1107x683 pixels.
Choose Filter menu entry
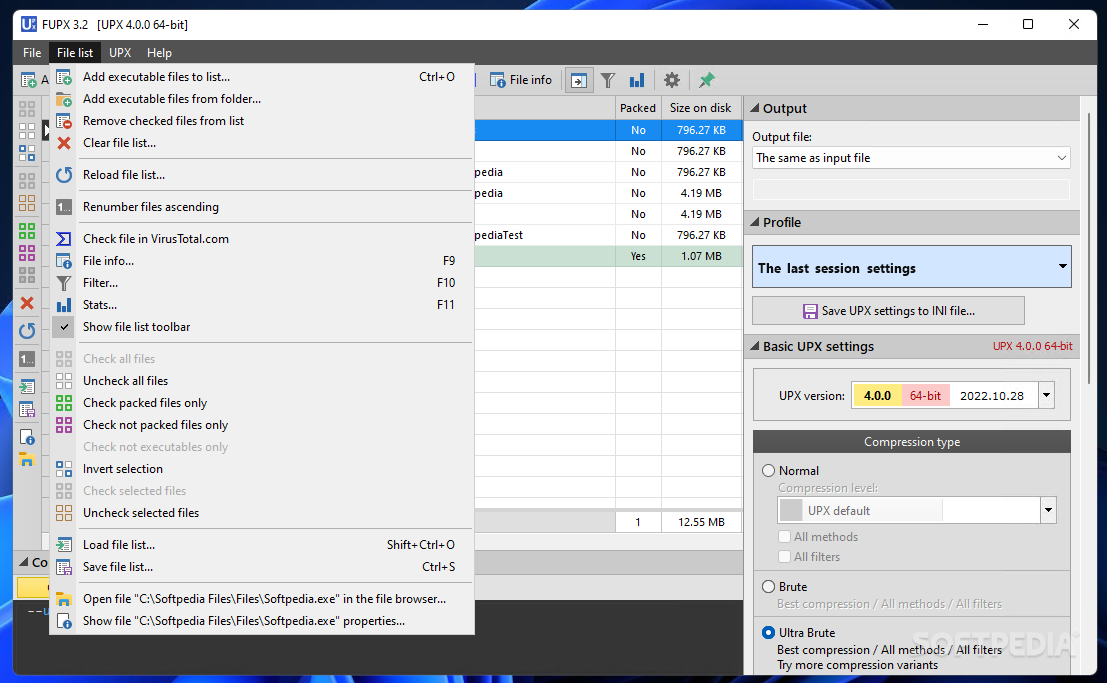coord(261,283)
